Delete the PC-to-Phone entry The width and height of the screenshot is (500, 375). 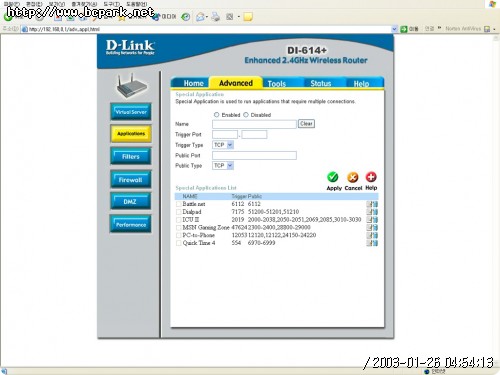[375, 235]
